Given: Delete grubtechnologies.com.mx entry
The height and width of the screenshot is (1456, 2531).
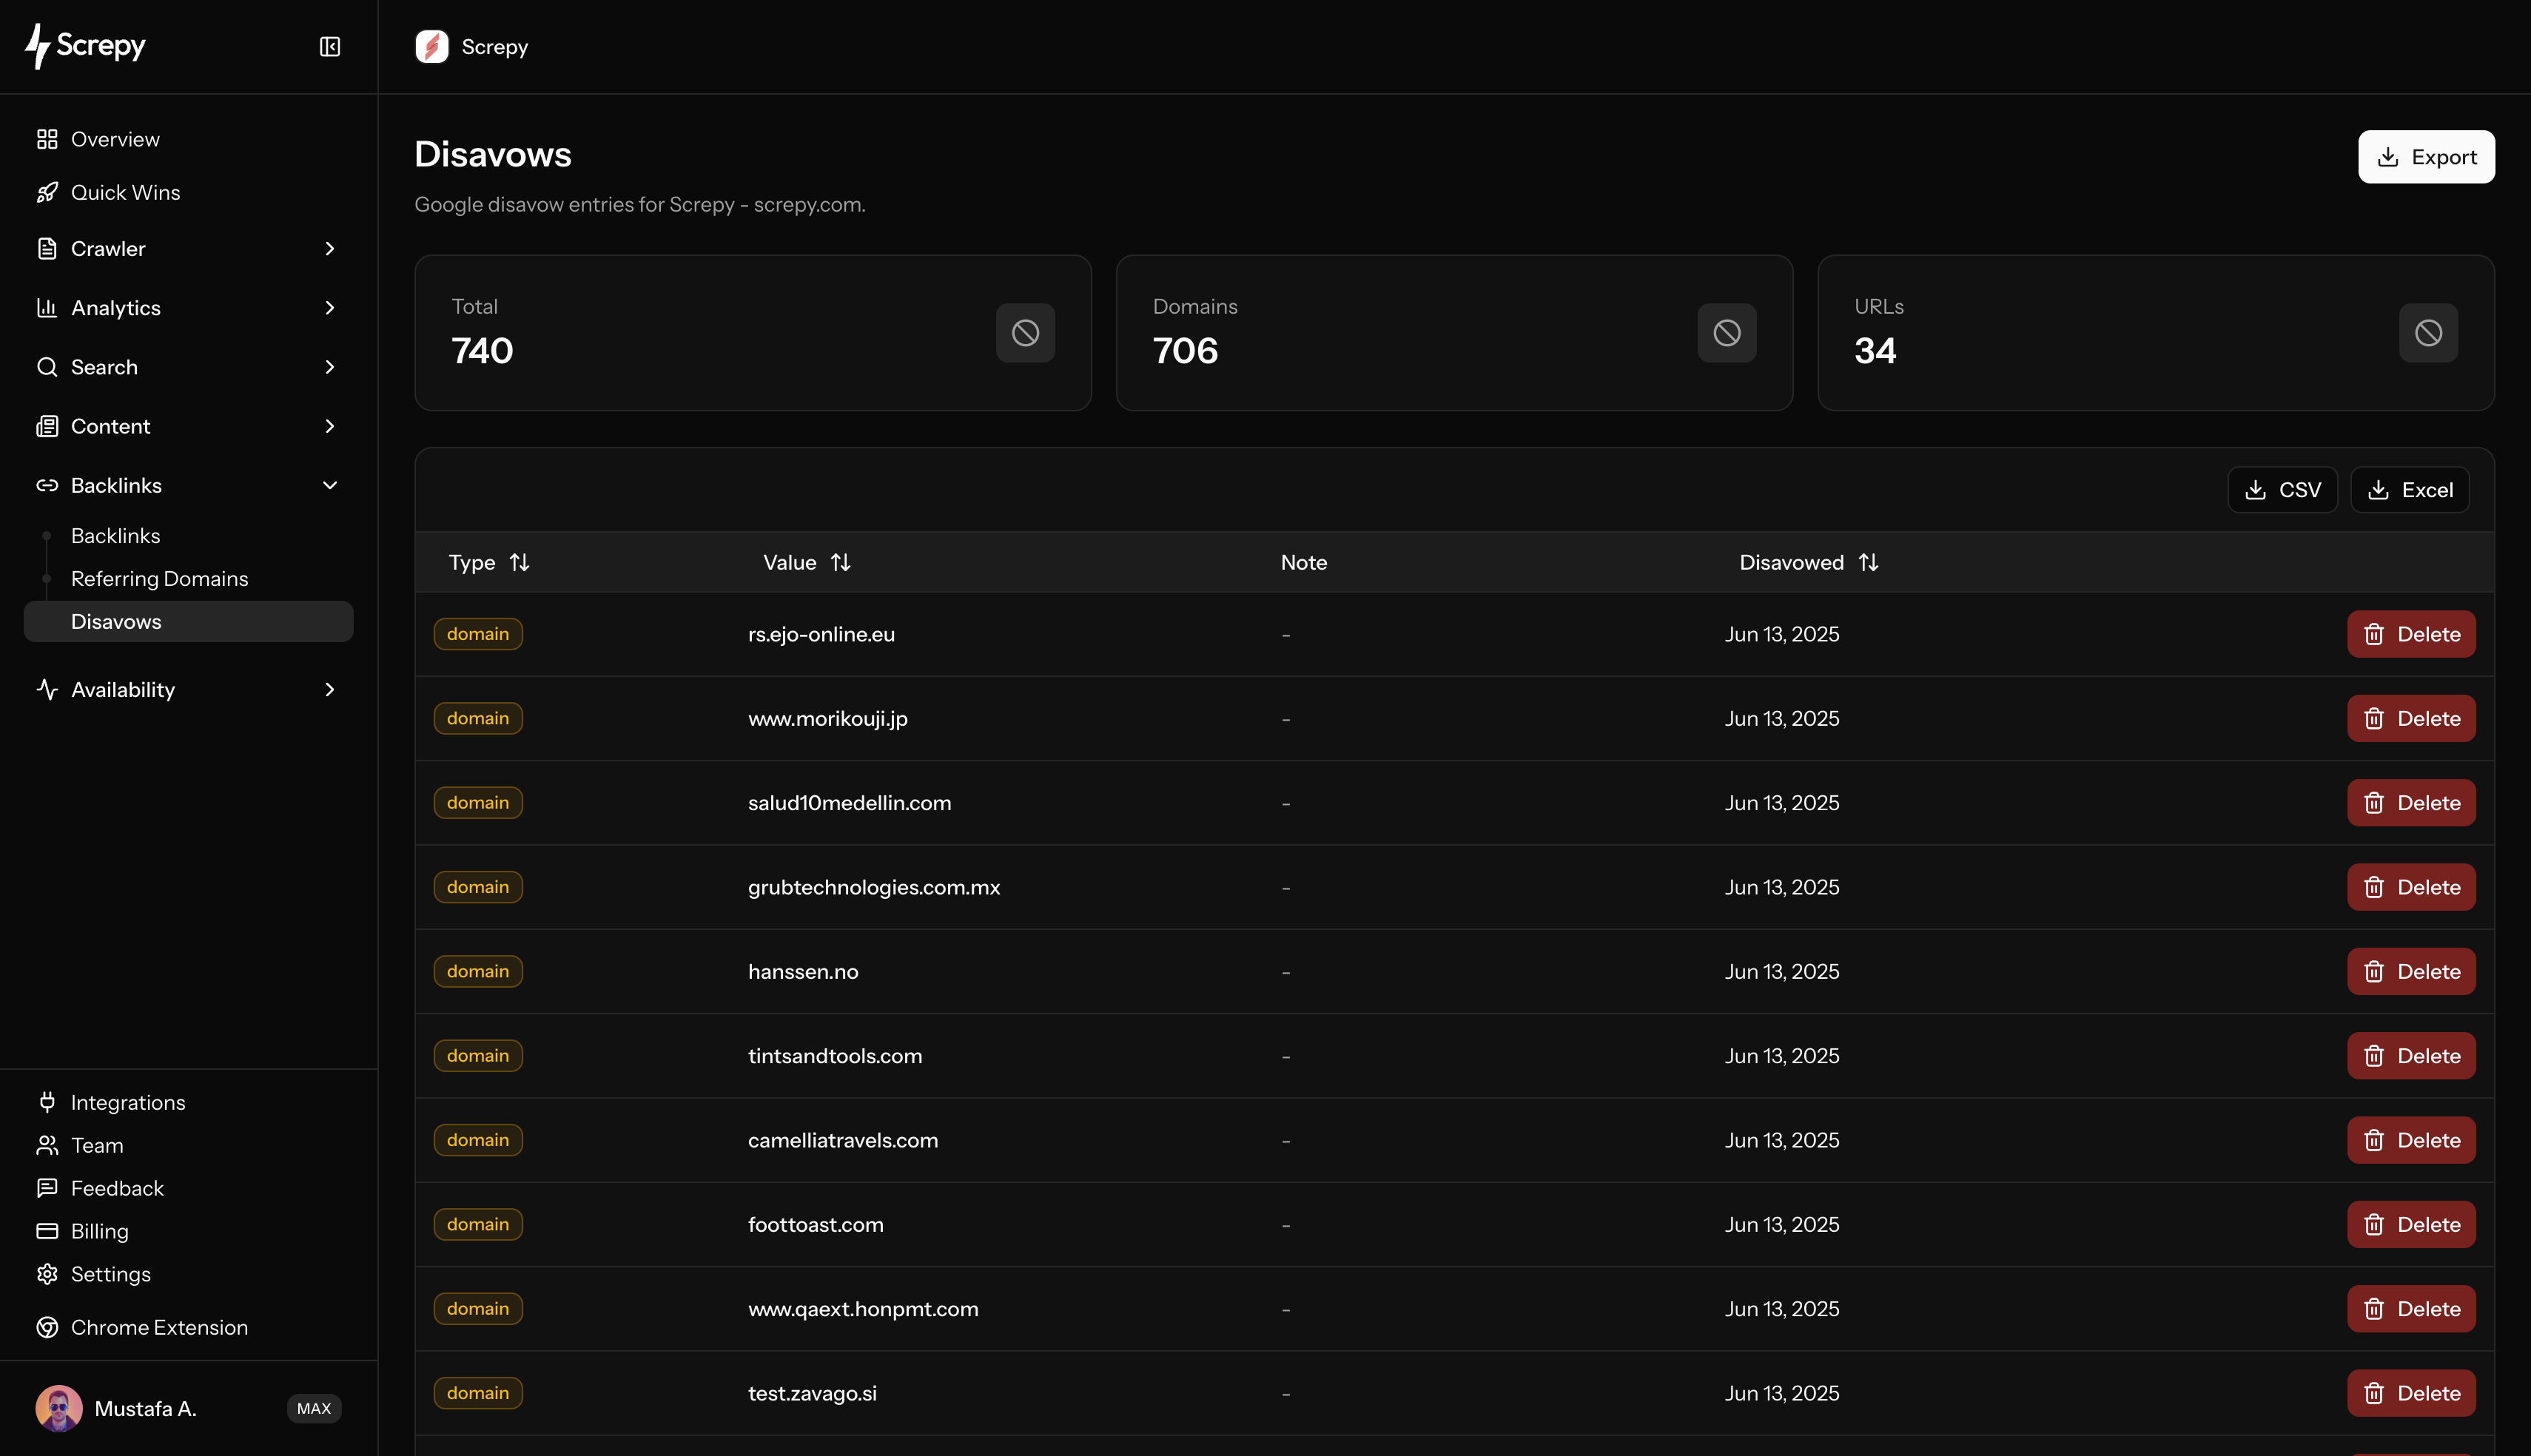Looking at the screenshot, I should coord(2411,887).
